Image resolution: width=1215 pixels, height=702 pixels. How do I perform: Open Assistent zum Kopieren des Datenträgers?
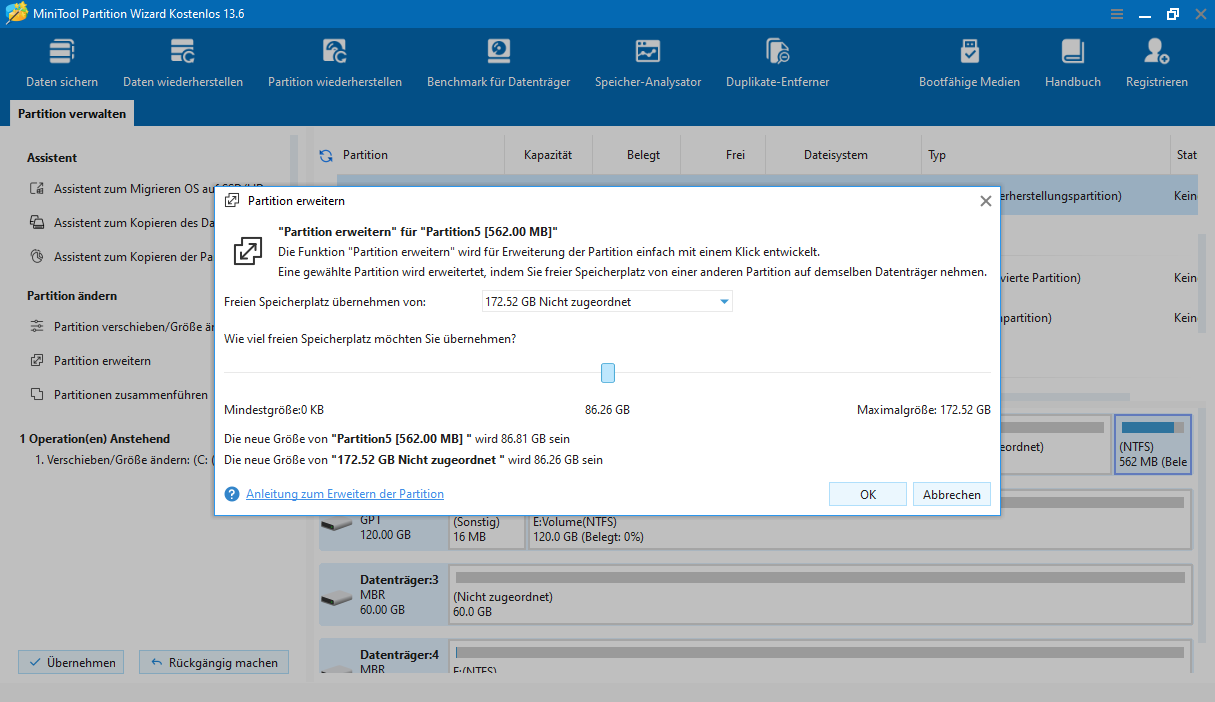[x=133, y=222]
